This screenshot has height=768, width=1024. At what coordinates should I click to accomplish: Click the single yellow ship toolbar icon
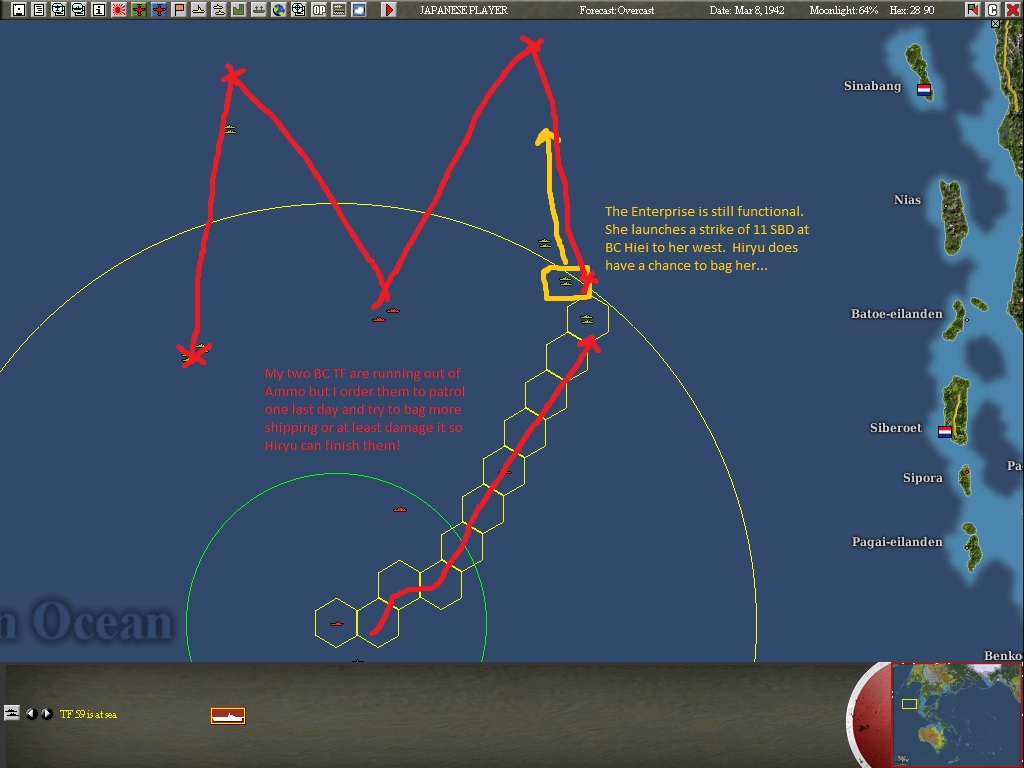[x=199, y=10]
